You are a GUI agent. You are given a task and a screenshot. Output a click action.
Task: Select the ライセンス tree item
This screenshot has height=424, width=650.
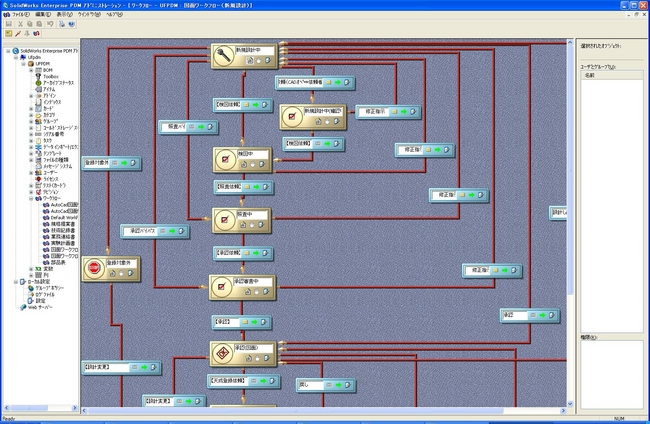click(51, 179)
